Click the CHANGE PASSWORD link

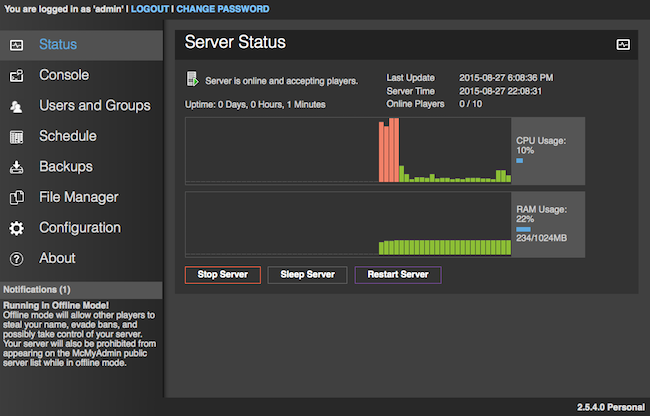[x=222, y=9]
